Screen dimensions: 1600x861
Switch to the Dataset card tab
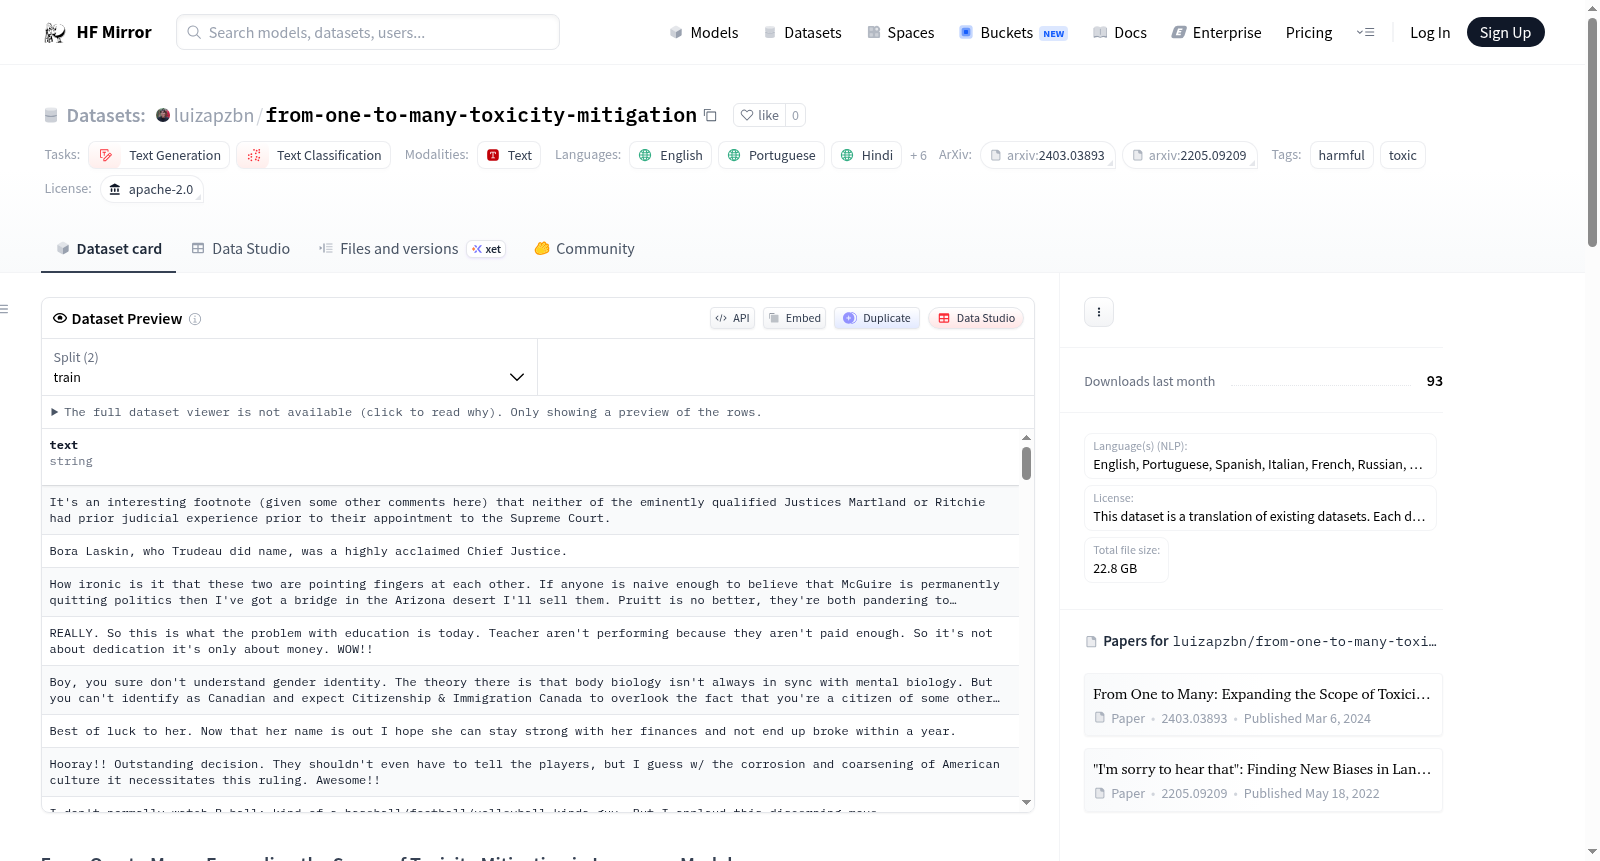click(x=108, y=249)
